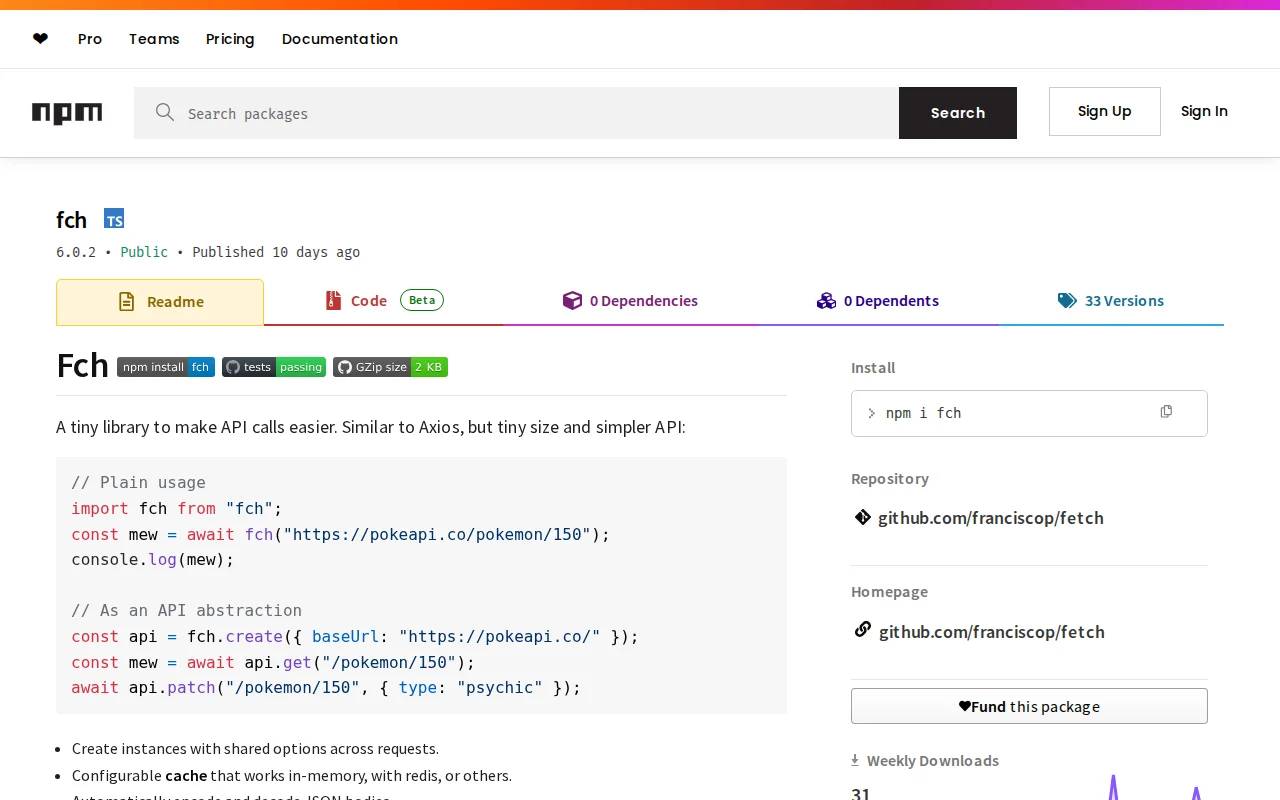1280x800 pixels.
Task: Click the Dependencies cube icon
Action: pos(572,300)
